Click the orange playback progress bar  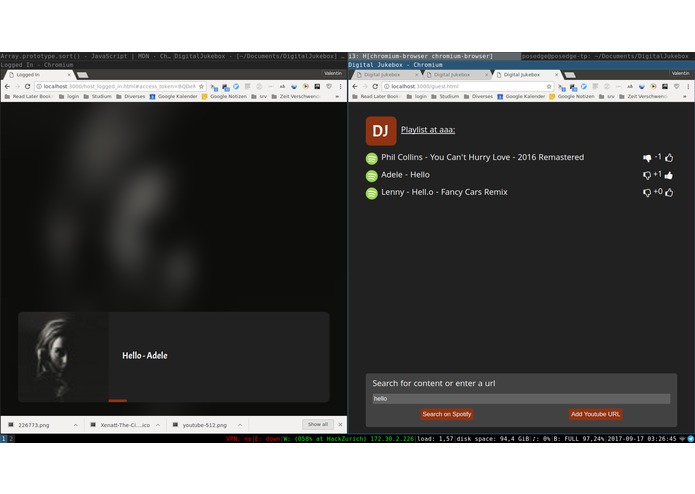pyautogui.click(x=117, y=401)
